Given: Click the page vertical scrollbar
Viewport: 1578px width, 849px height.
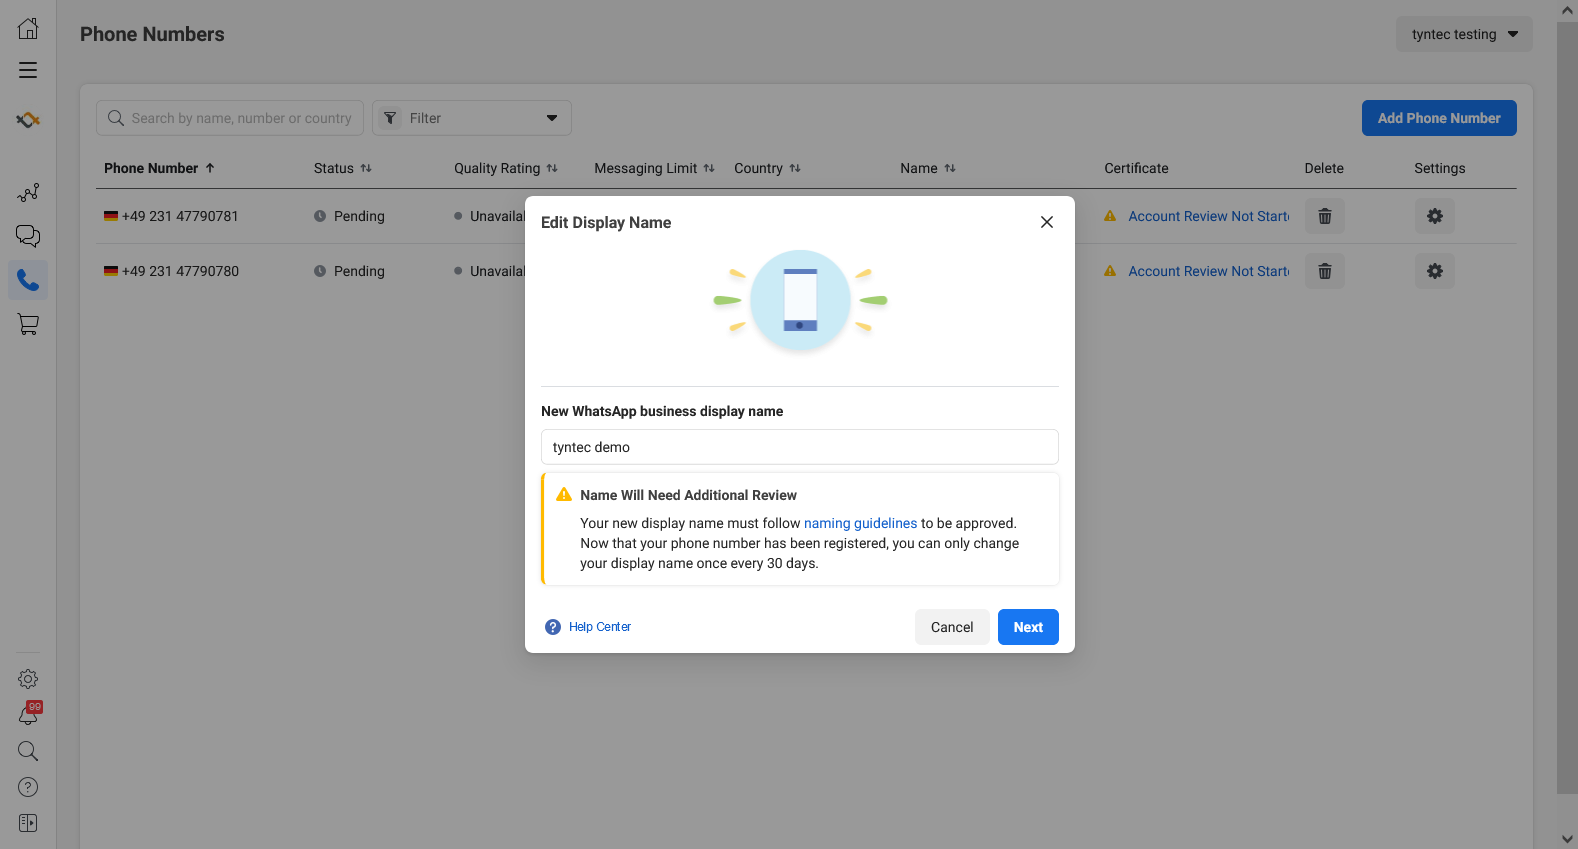Looking at the screenshot, I should (x=1567, y=407).
